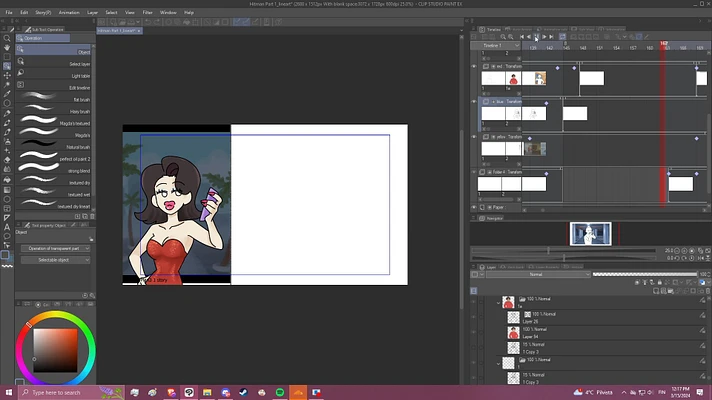
Task: Toggle visibility of folder 1a layer
Action: [474, 302]
